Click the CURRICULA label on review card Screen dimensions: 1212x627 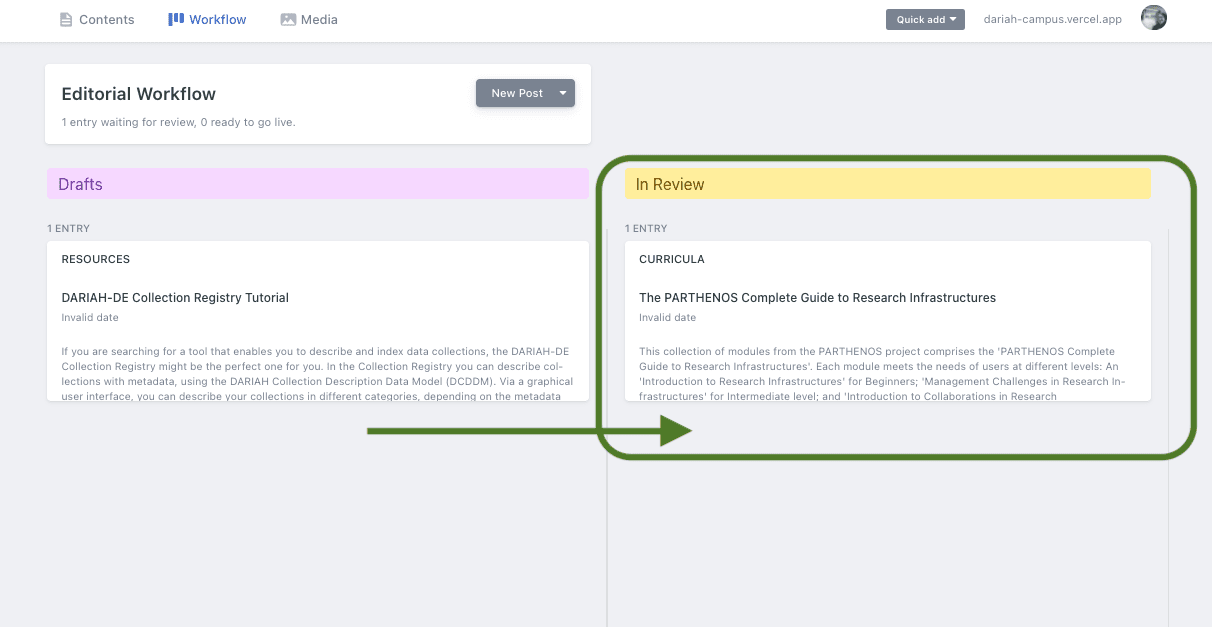tap(671, 259)
